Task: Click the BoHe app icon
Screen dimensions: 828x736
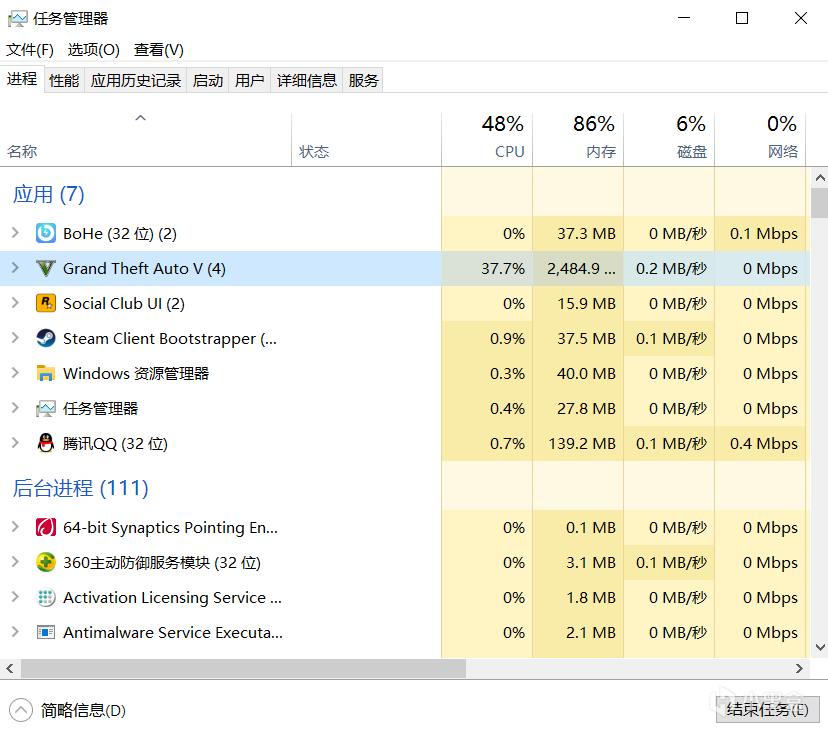Action: pos(45,233)
